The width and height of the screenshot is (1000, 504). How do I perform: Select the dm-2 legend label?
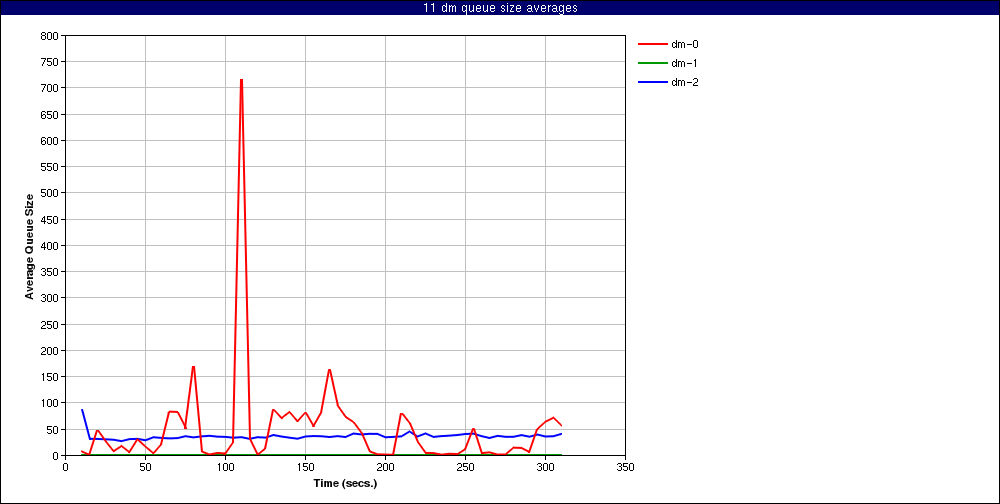click(685, 82)
